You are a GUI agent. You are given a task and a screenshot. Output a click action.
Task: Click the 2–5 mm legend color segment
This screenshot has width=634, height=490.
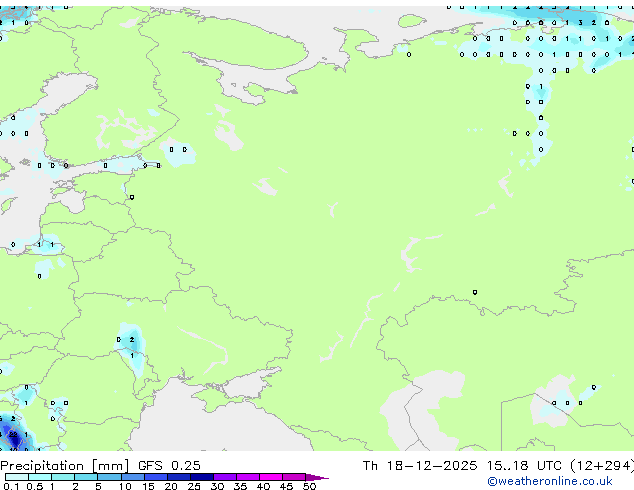(x=86, y=477)
